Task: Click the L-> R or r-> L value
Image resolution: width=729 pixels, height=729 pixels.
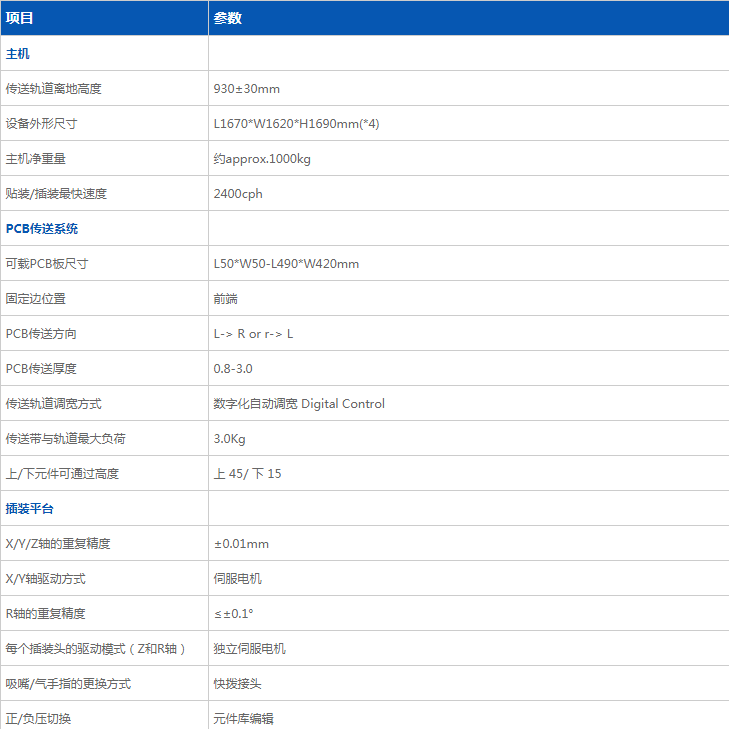Action: [x=253, y=334]
